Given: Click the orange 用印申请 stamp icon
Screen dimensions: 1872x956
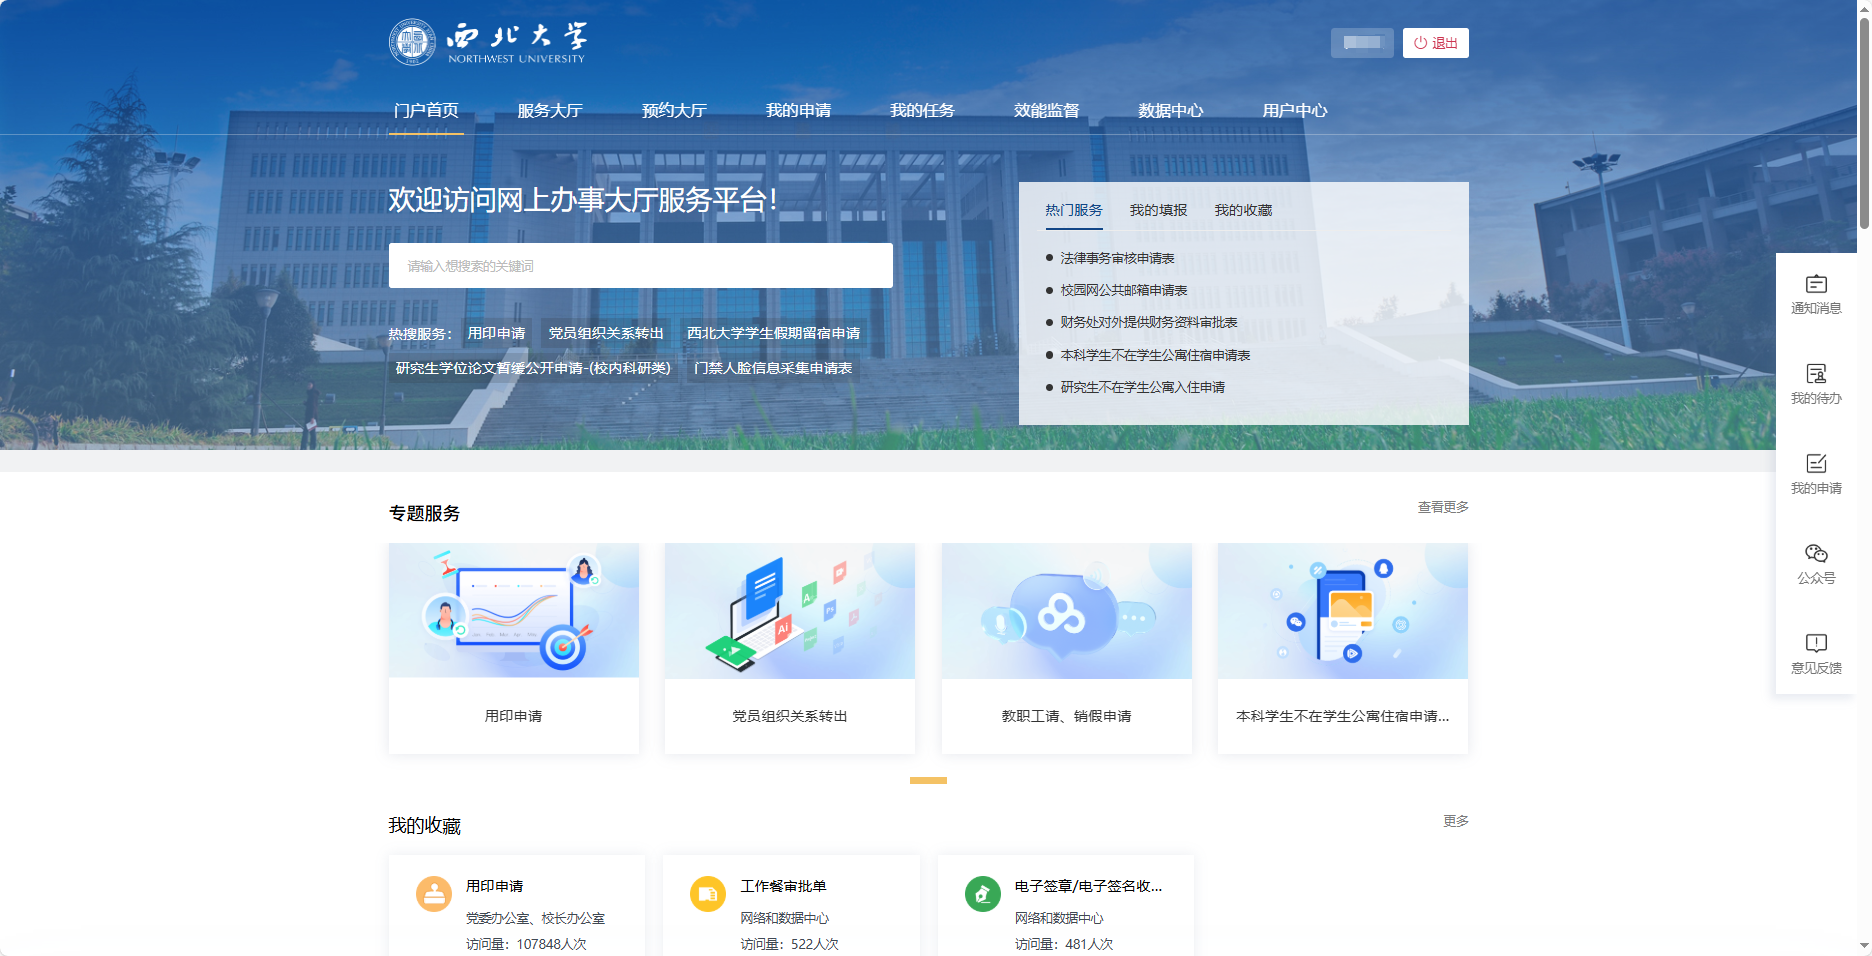Looking at the screenshot, I should [x=434, y=893].
